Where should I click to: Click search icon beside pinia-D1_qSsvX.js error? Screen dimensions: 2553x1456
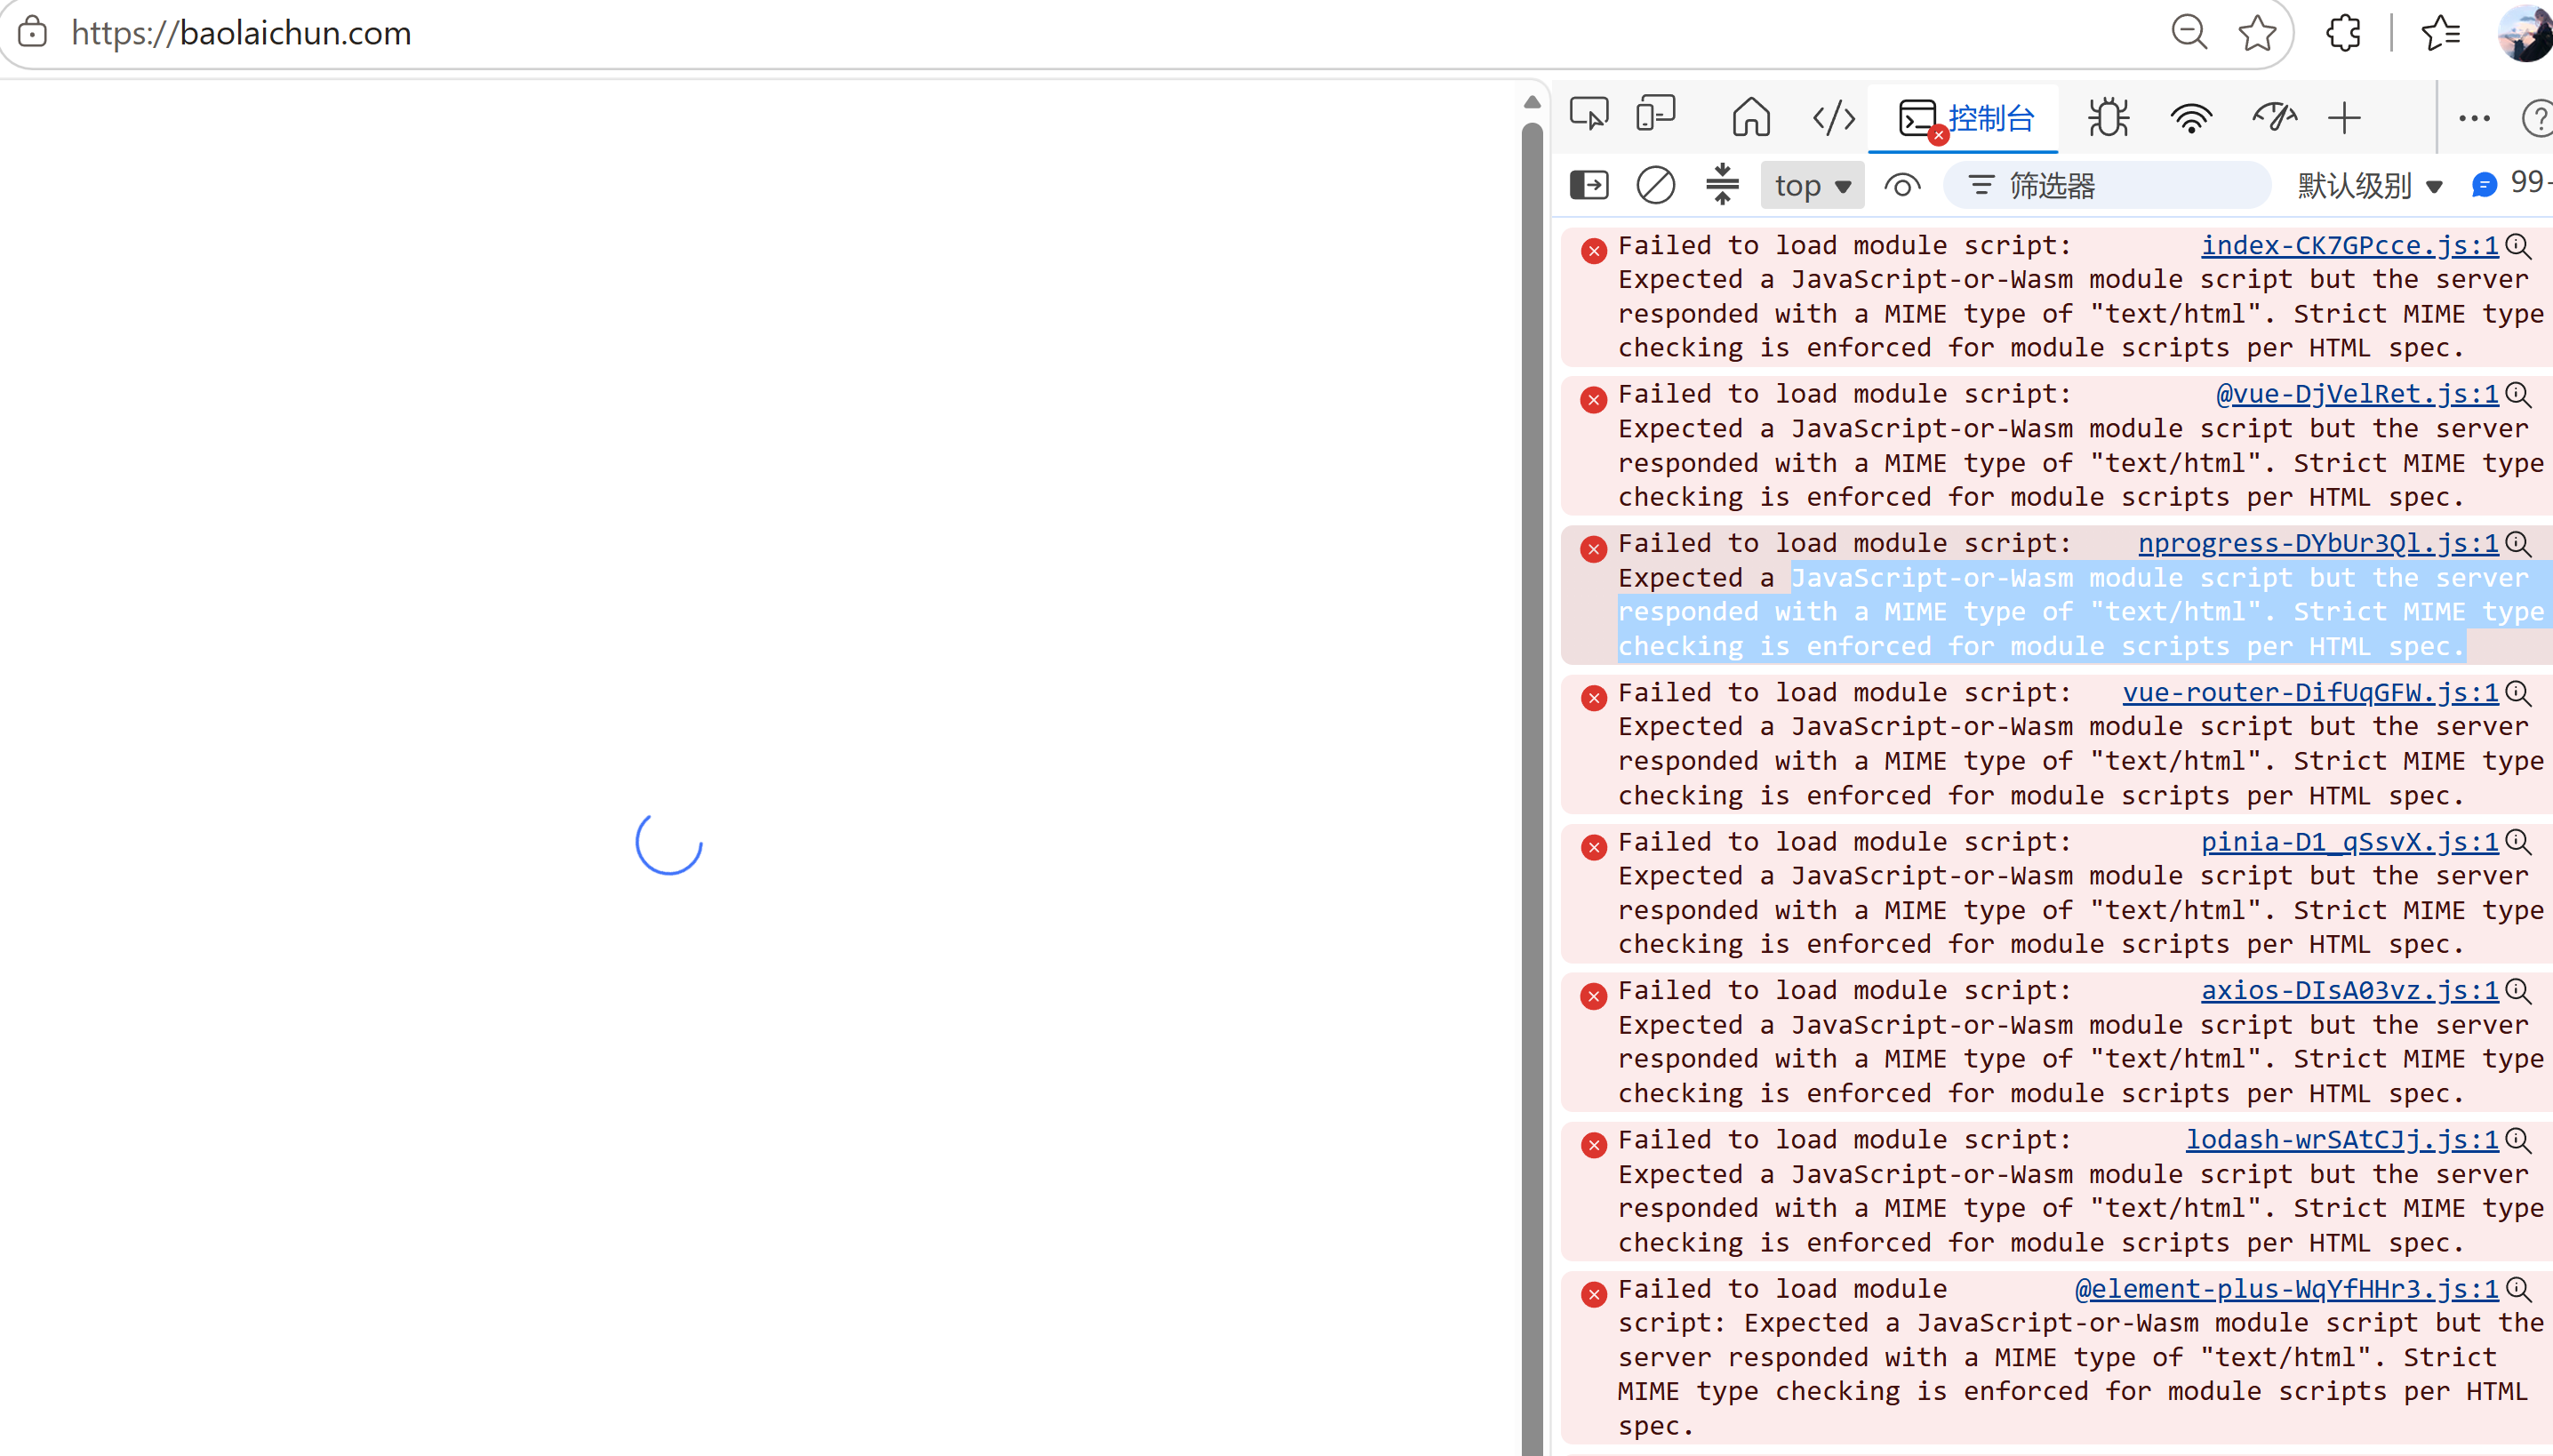click(2518, 843)
